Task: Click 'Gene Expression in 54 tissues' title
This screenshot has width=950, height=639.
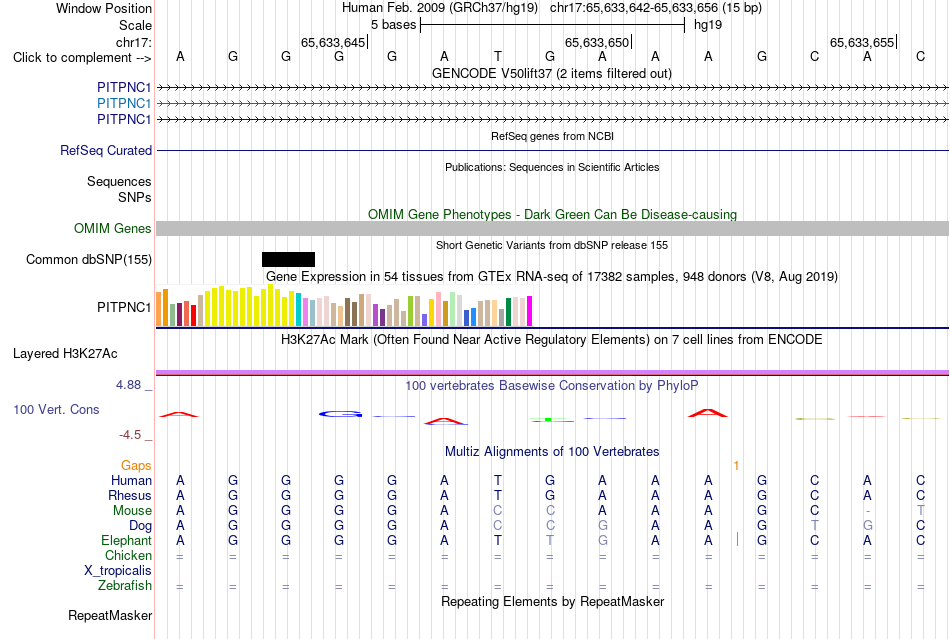Action: coord(552,277)
